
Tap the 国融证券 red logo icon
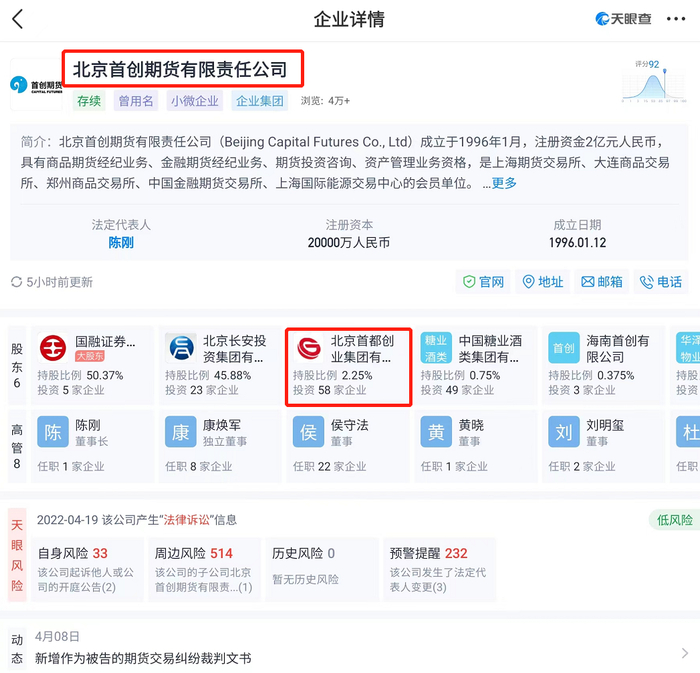coord(53,348)
